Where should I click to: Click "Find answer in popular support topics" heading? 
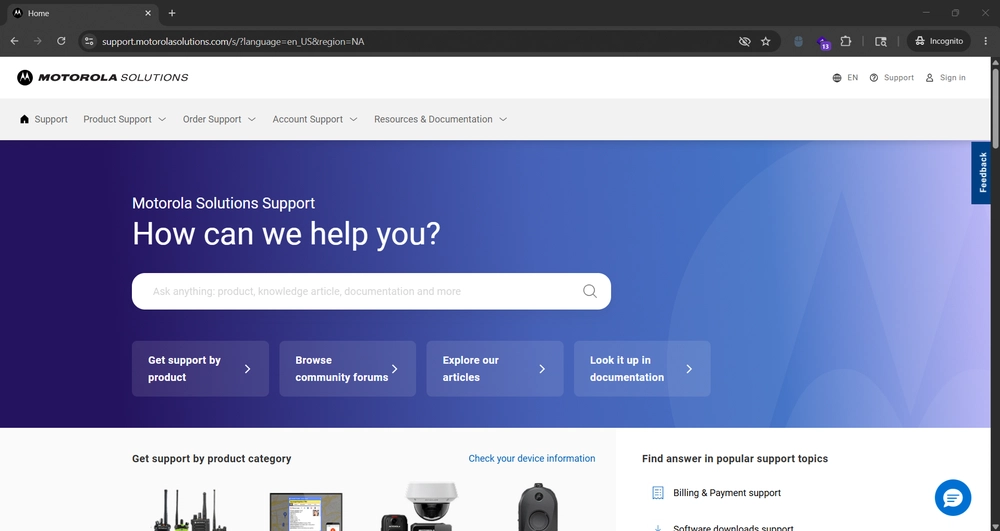(735, 458)
